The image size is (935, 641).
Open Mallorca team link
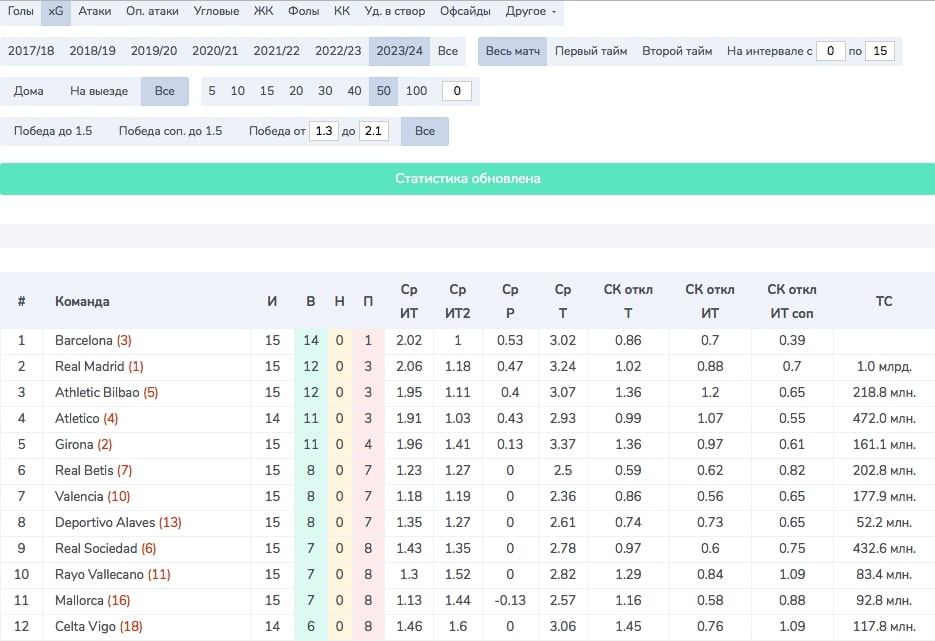pyautogui.click(x=79, y=600)
